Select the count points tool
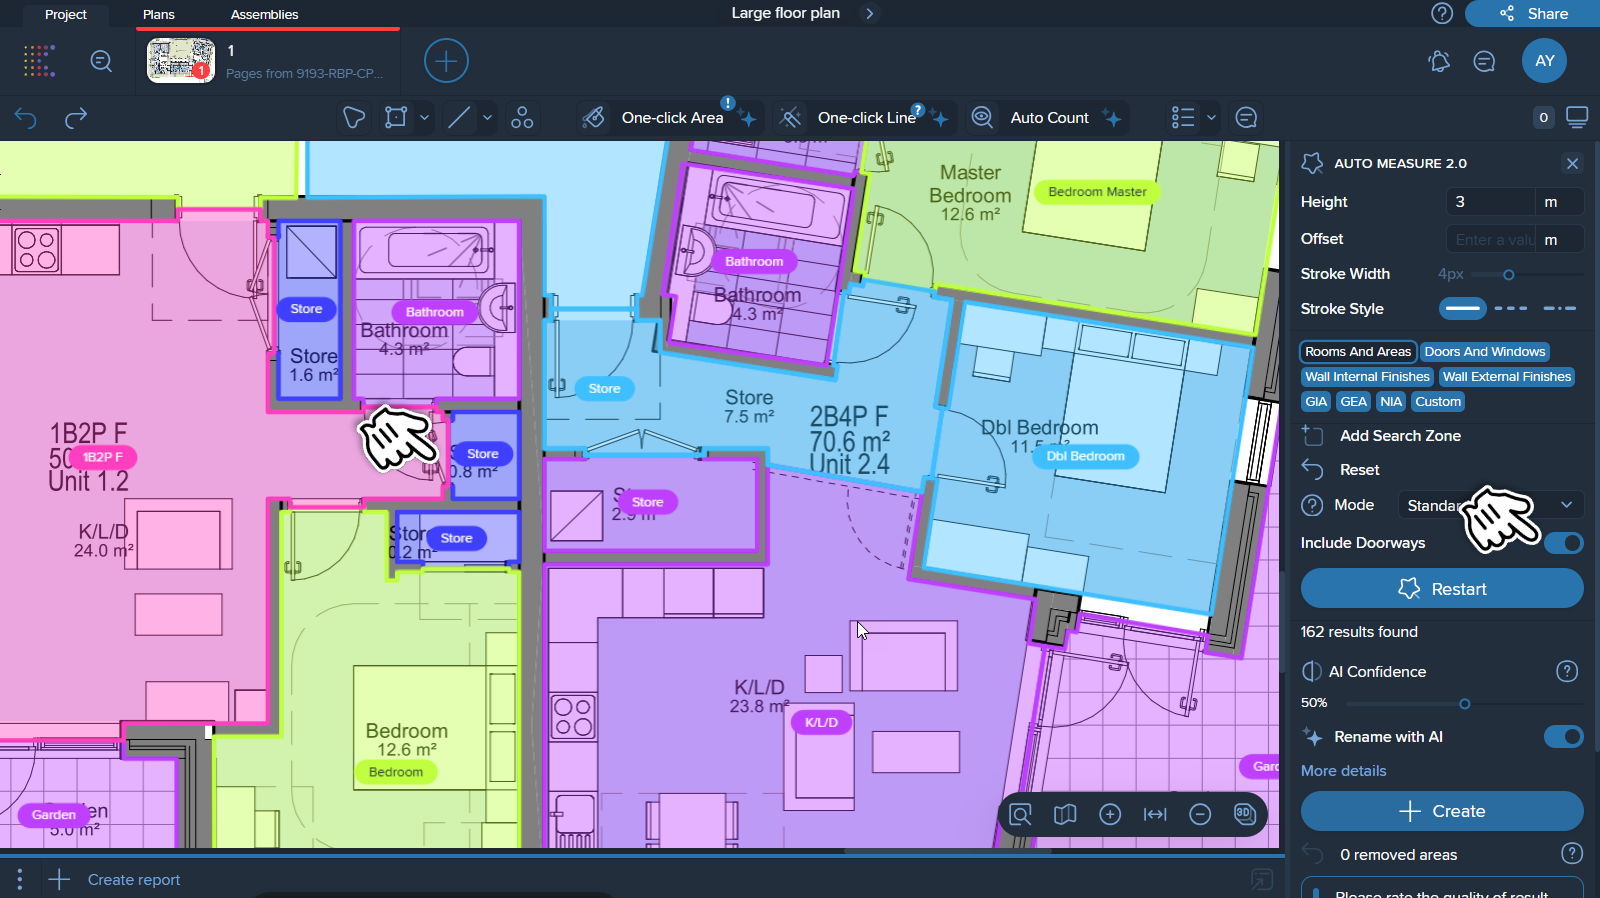The width and height of the screenshot is (1600, 898). coord(522,118)
